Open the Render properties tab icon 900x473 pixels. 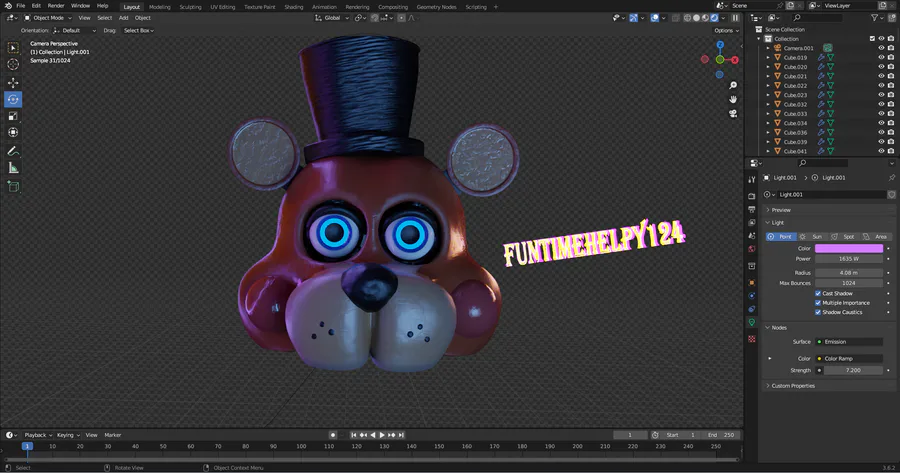752,196
